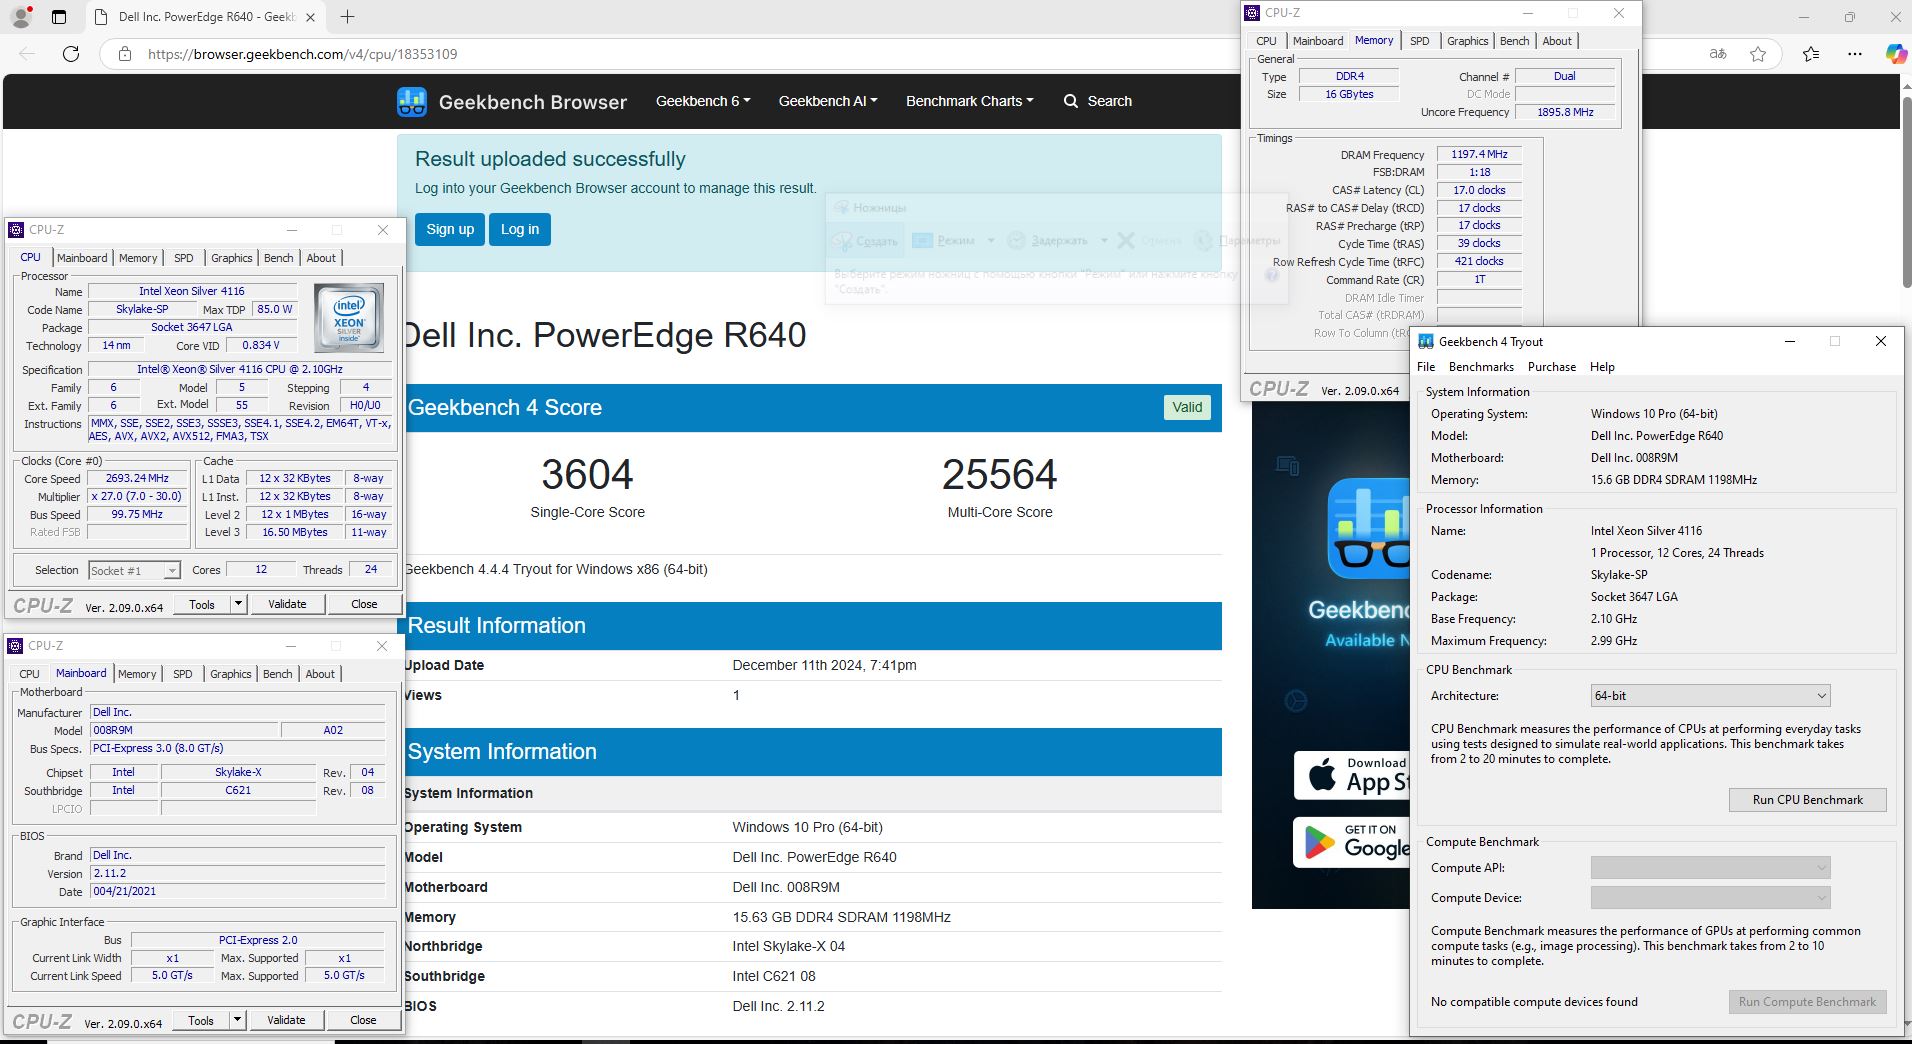The image size is (1912, 1044).
Task: Click Run CPU Benchmark button
Action: tap(1807, 800)
